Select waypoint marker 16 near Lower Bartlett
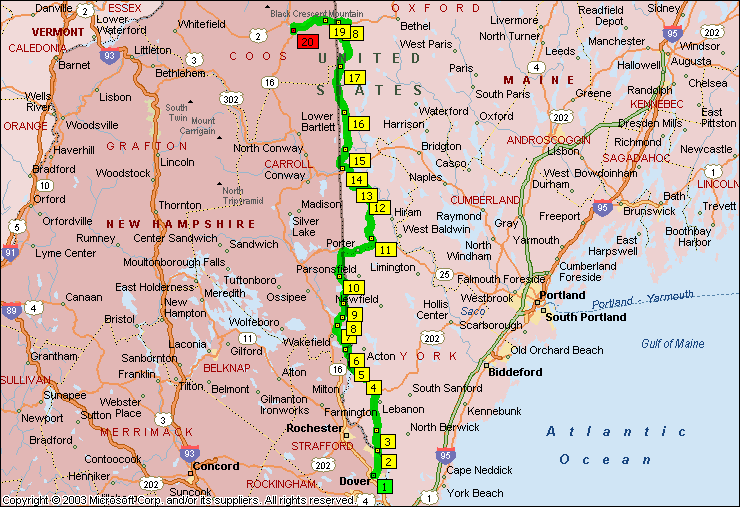This screenshot has height=507, width=740. coord(359,124)
